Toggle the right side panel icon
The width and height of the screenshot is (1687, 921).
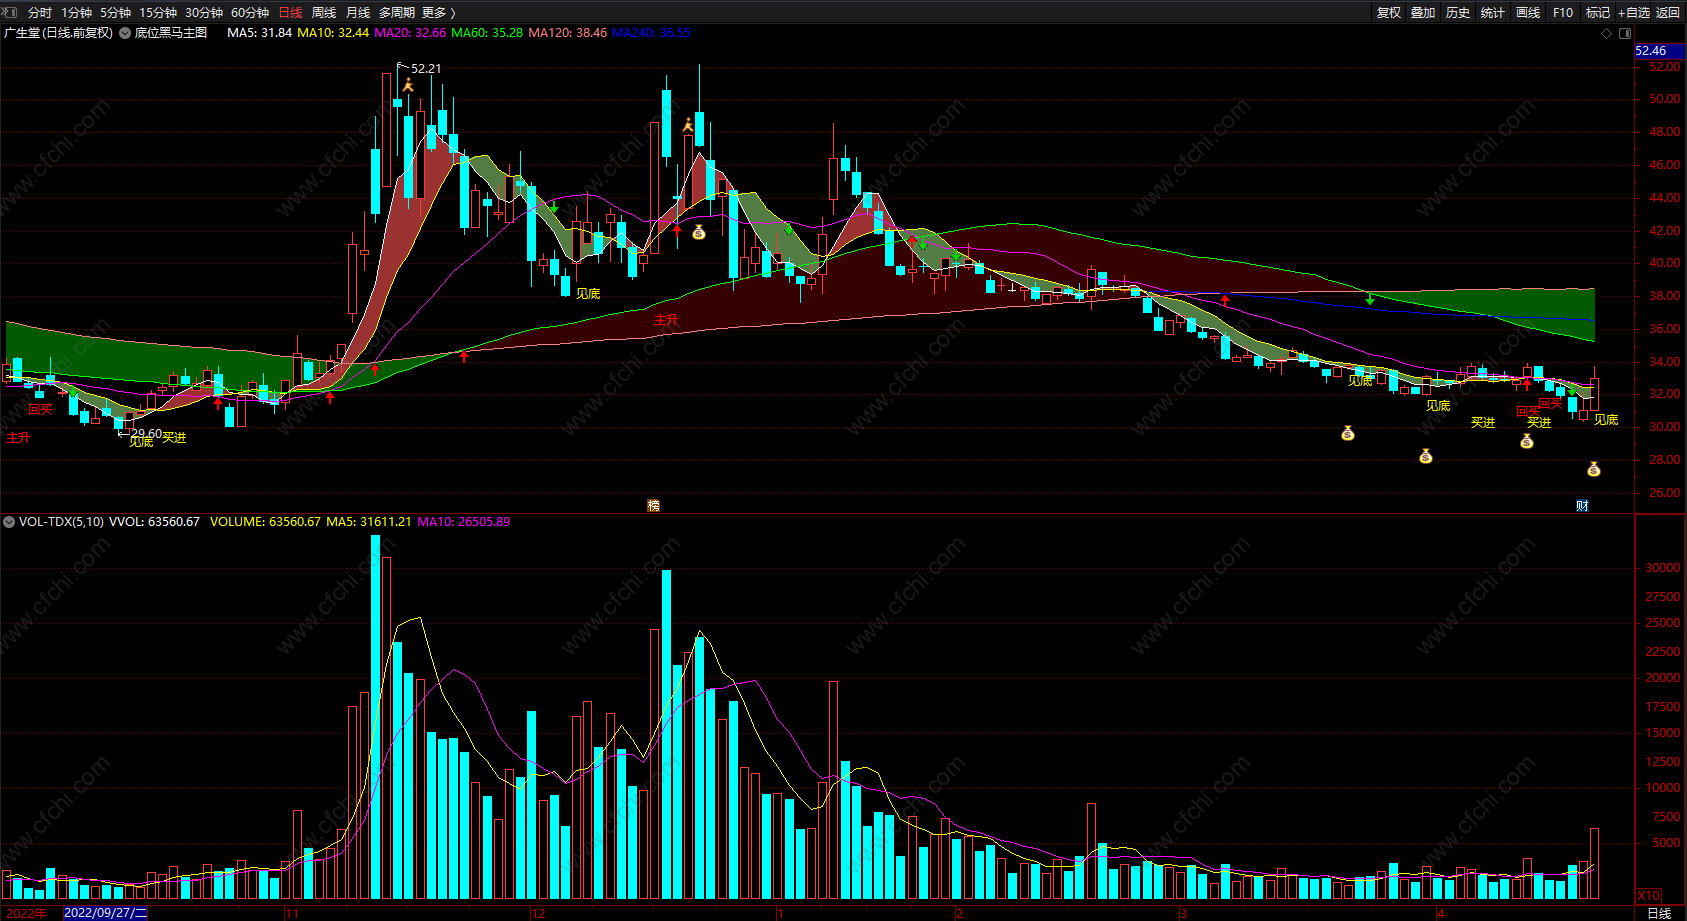(x=1625, y=33)
